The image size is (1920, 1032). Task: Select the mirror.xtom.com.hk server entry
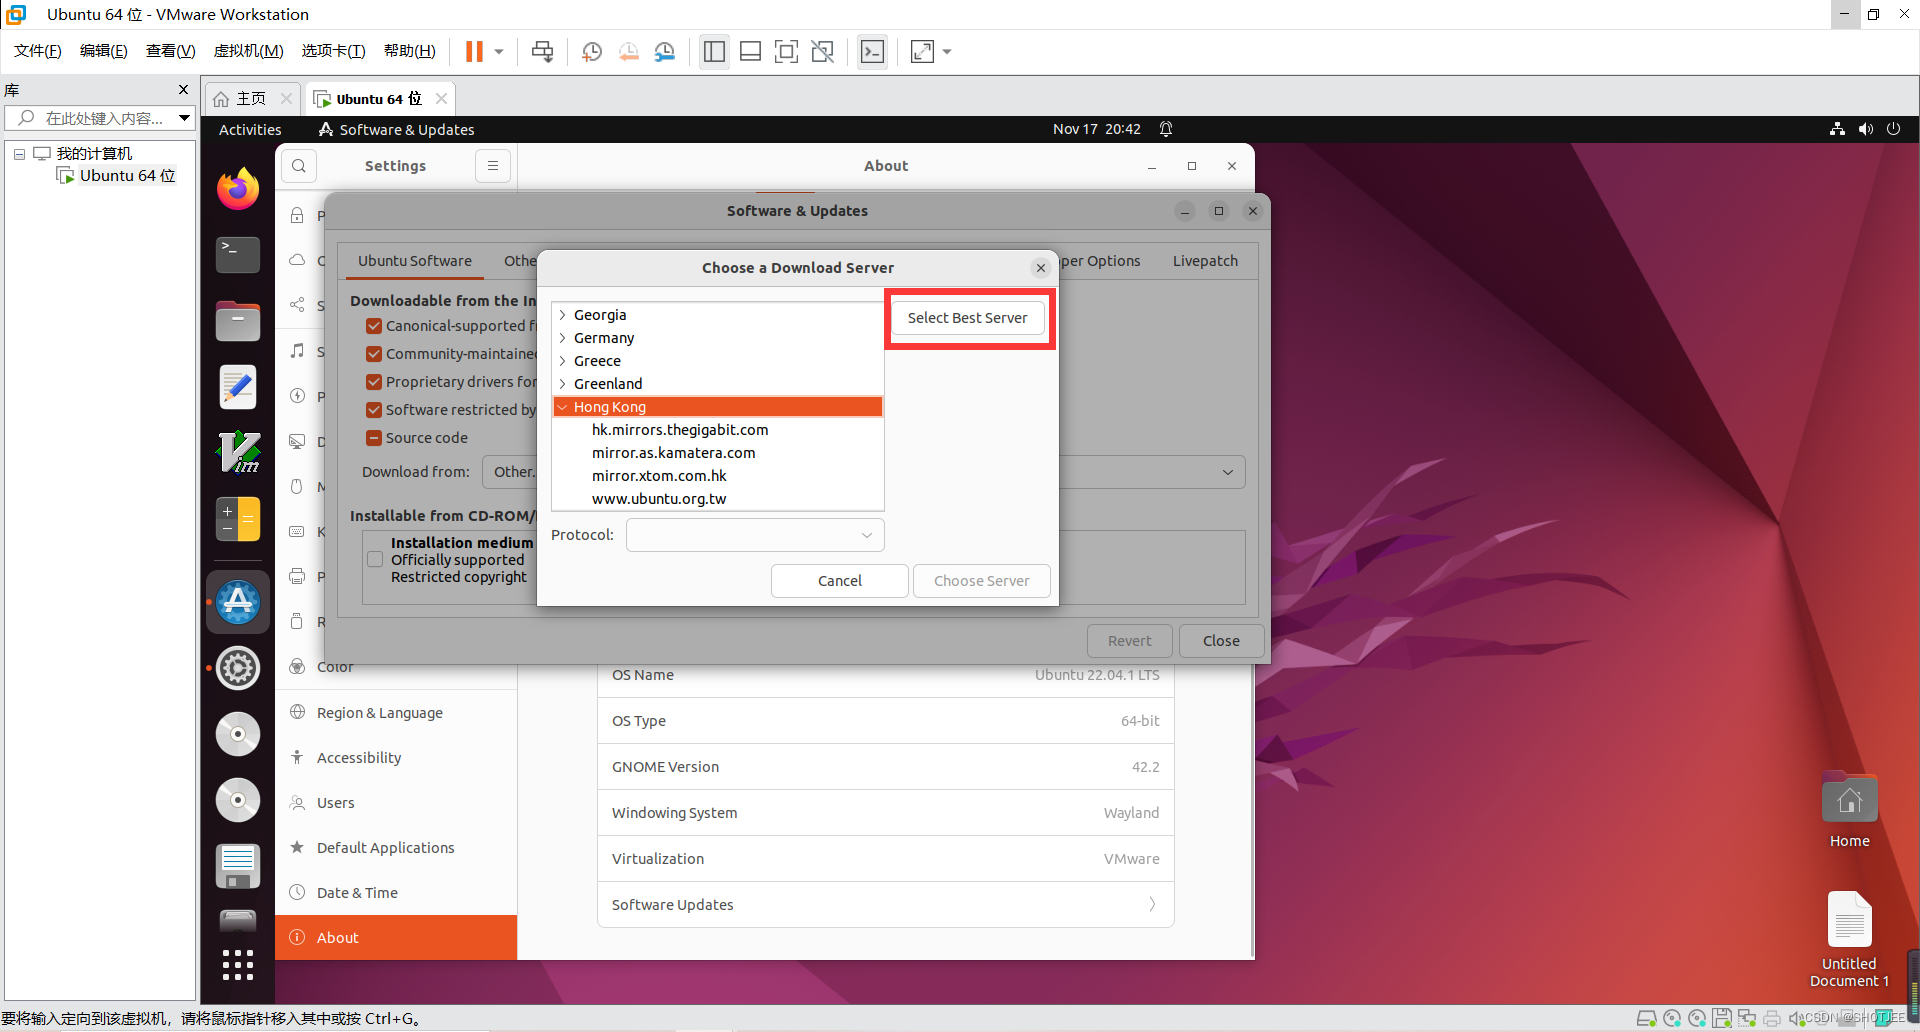coord(659,475)
